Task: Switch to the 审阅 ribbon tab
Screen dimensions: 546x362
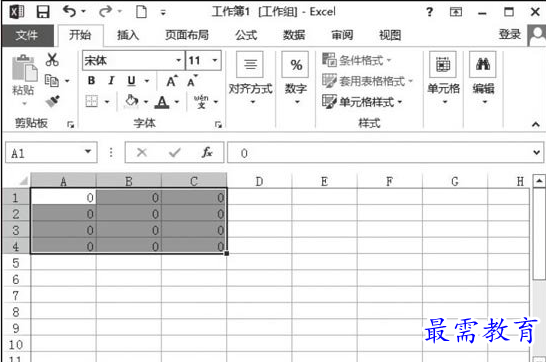Action: pos(342,35)
